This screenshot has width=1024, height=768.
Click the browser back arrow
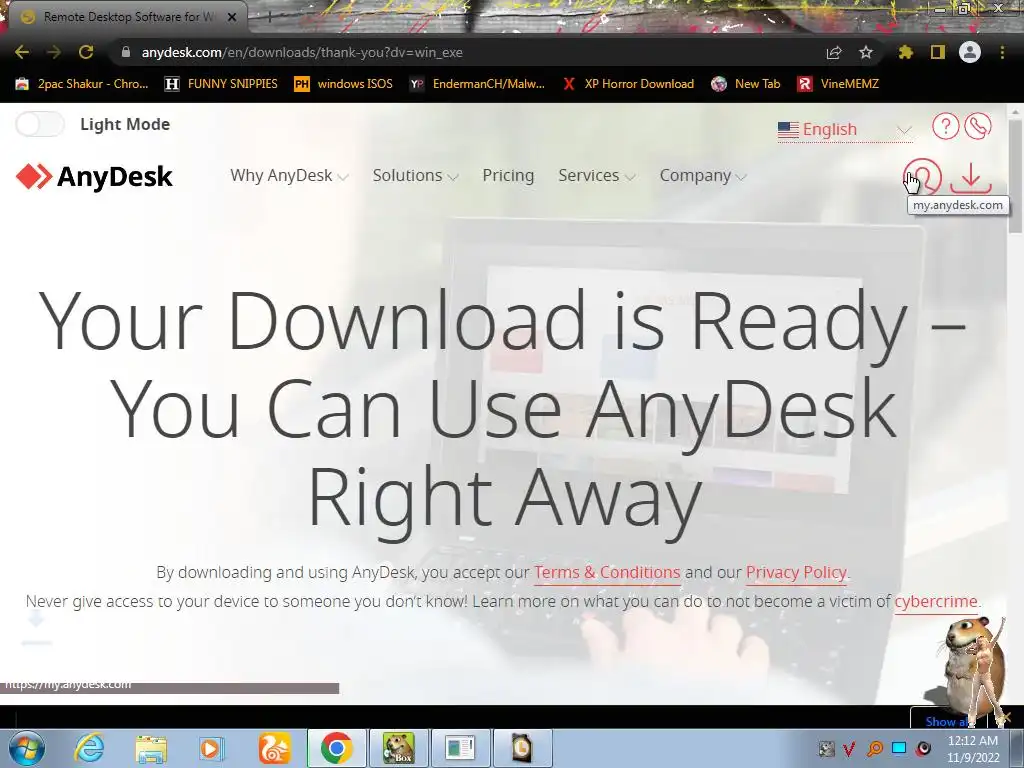pos(22,52)
